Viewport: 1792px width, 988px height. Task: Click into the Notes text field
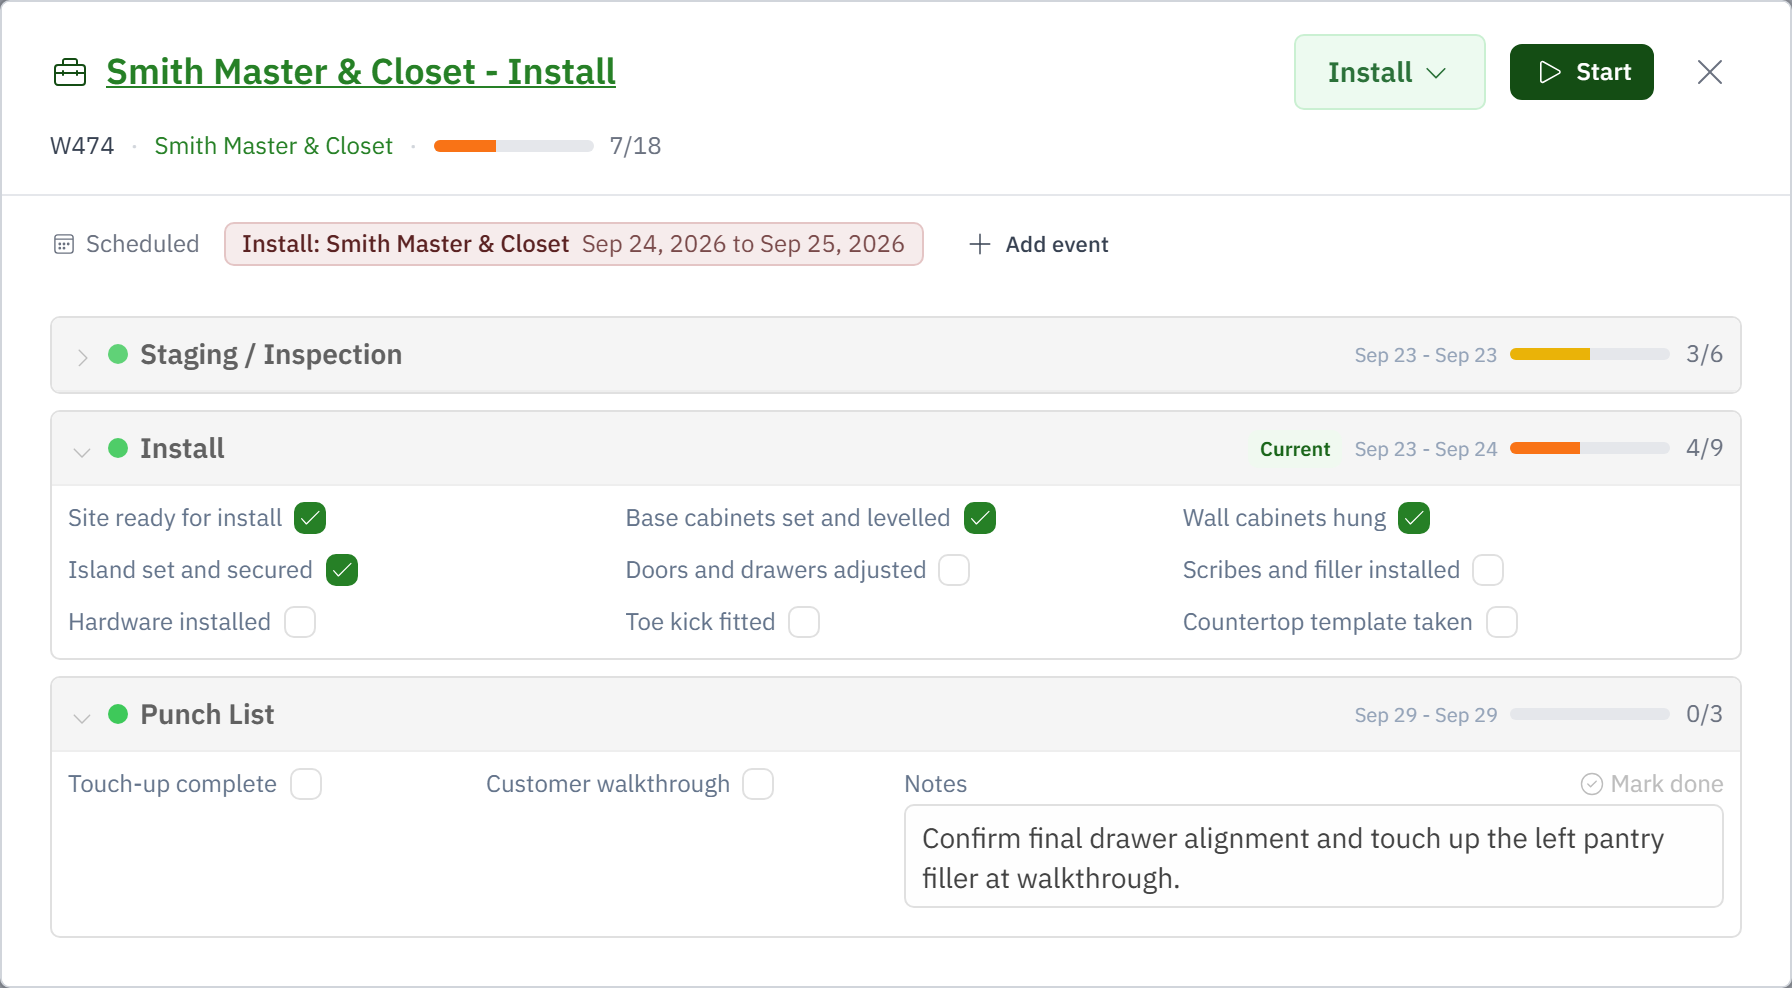1314,857
